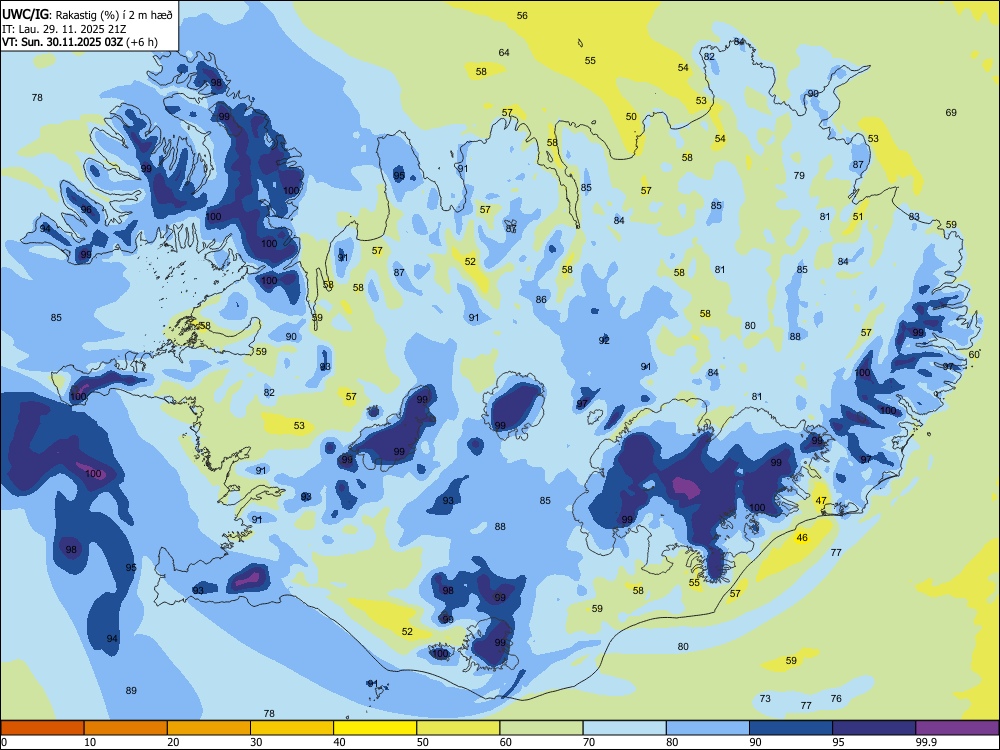The height and width of the screenshot is (750, 1000).
Task: Click the humidity value '79' in the northeast
Action: [x=799, y=175]
